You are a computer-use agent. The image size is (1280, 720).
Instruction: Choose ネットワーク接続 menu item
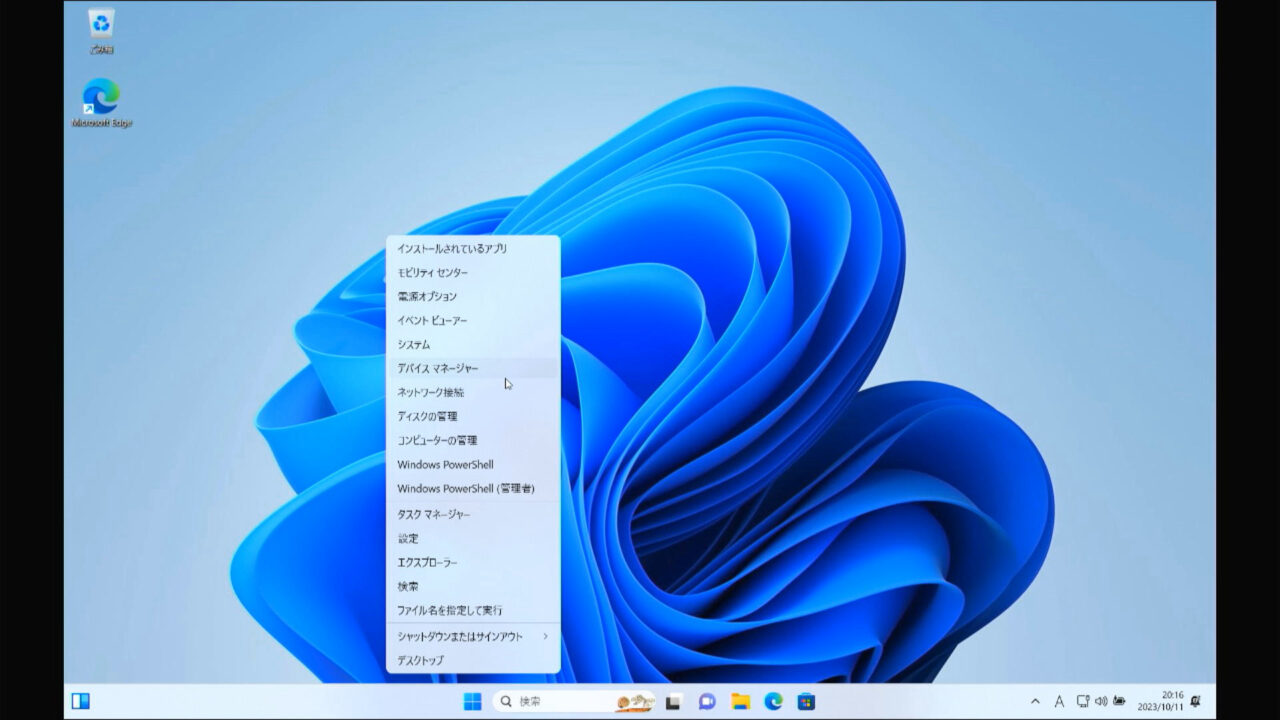tap(473, 392)
